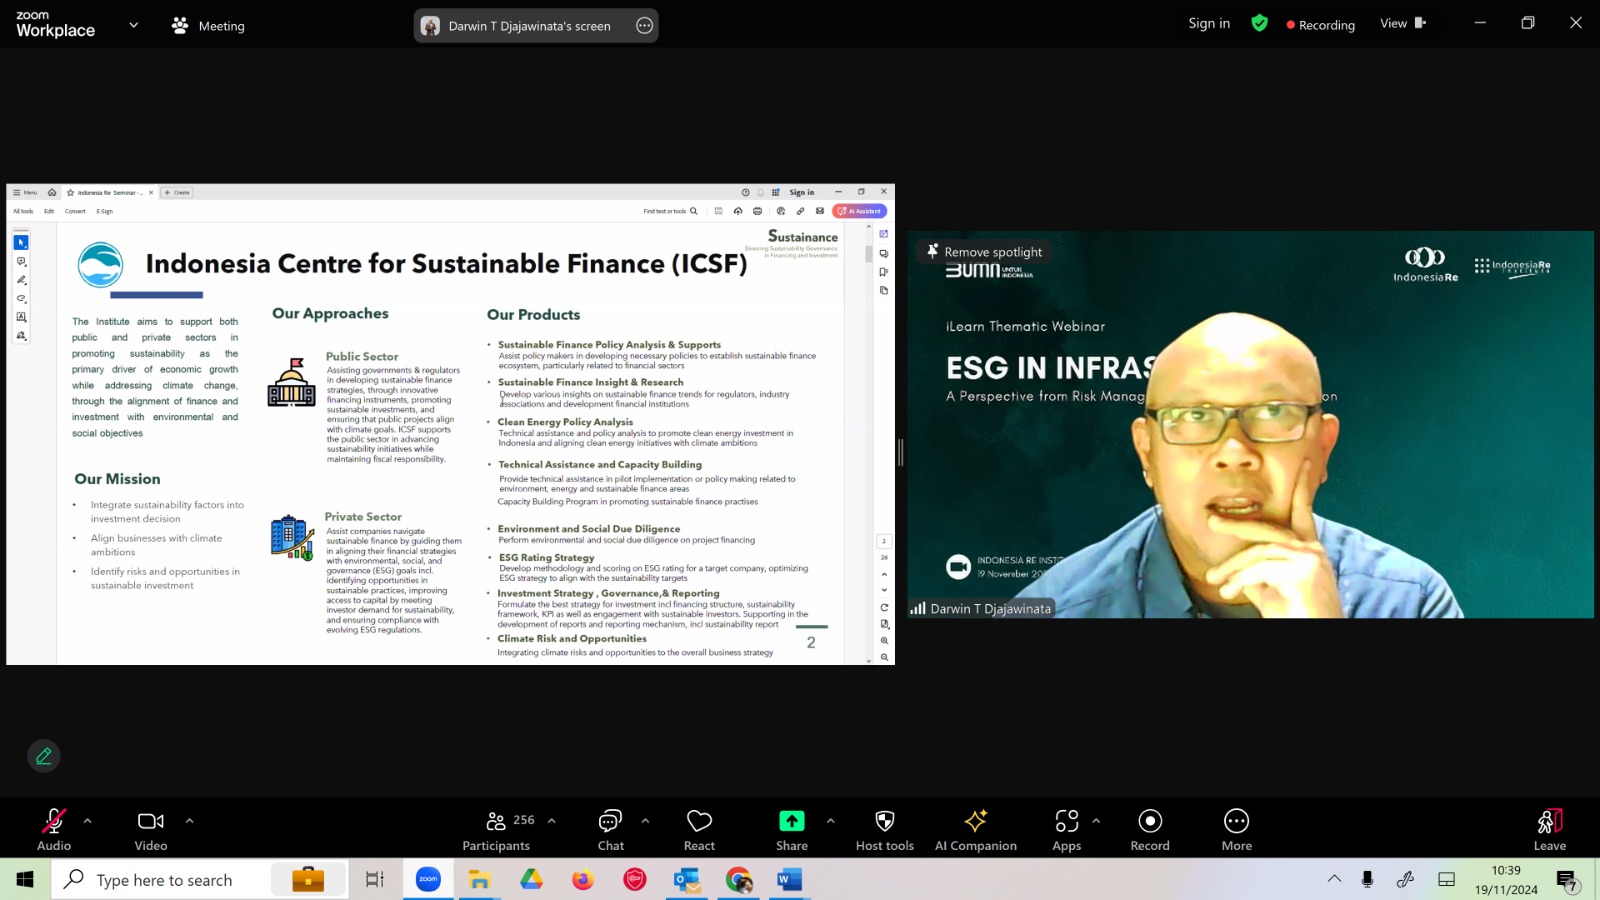Unmute with the Audio microphone icon
The height and width of the screenshot is (900, 1600).
[54, 821]
